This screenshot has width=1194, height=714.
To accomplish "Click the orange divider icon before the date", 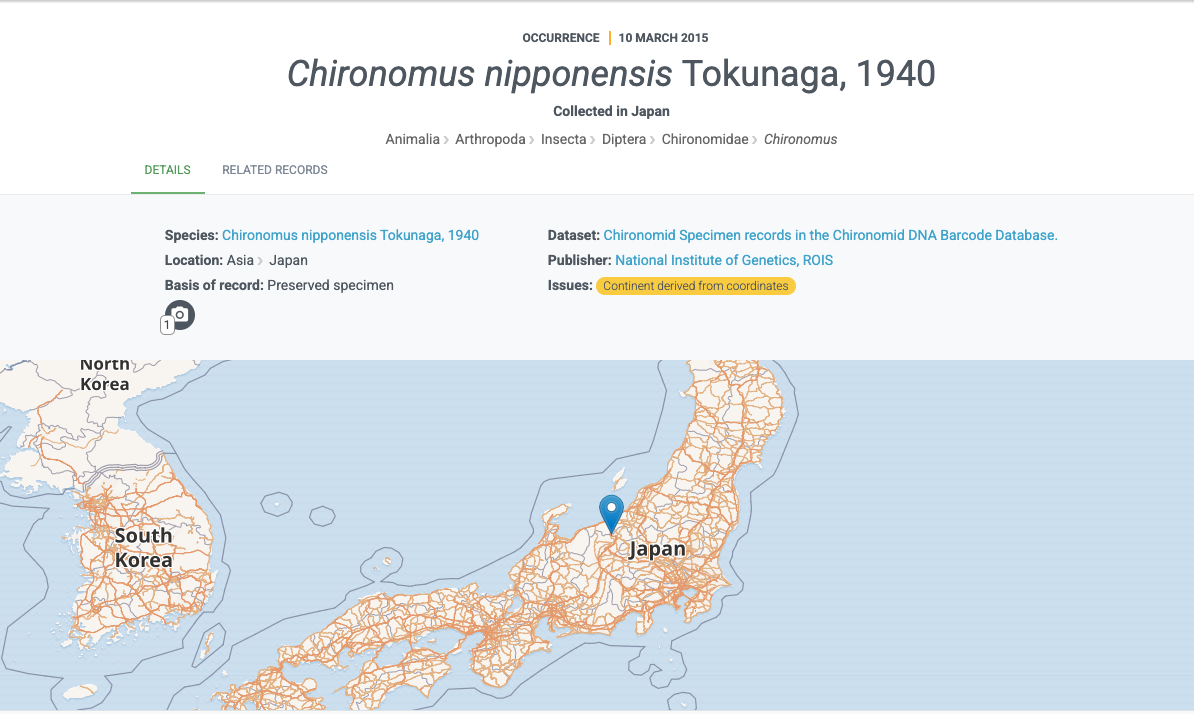I will 607,37.
